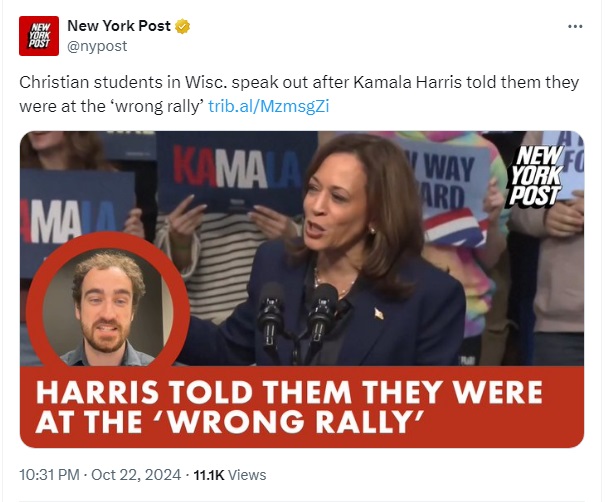The height and width of the screenshot is (502, 605).
Task: Click the KAMALA sign in the image
Action: [x=236, y=171]
